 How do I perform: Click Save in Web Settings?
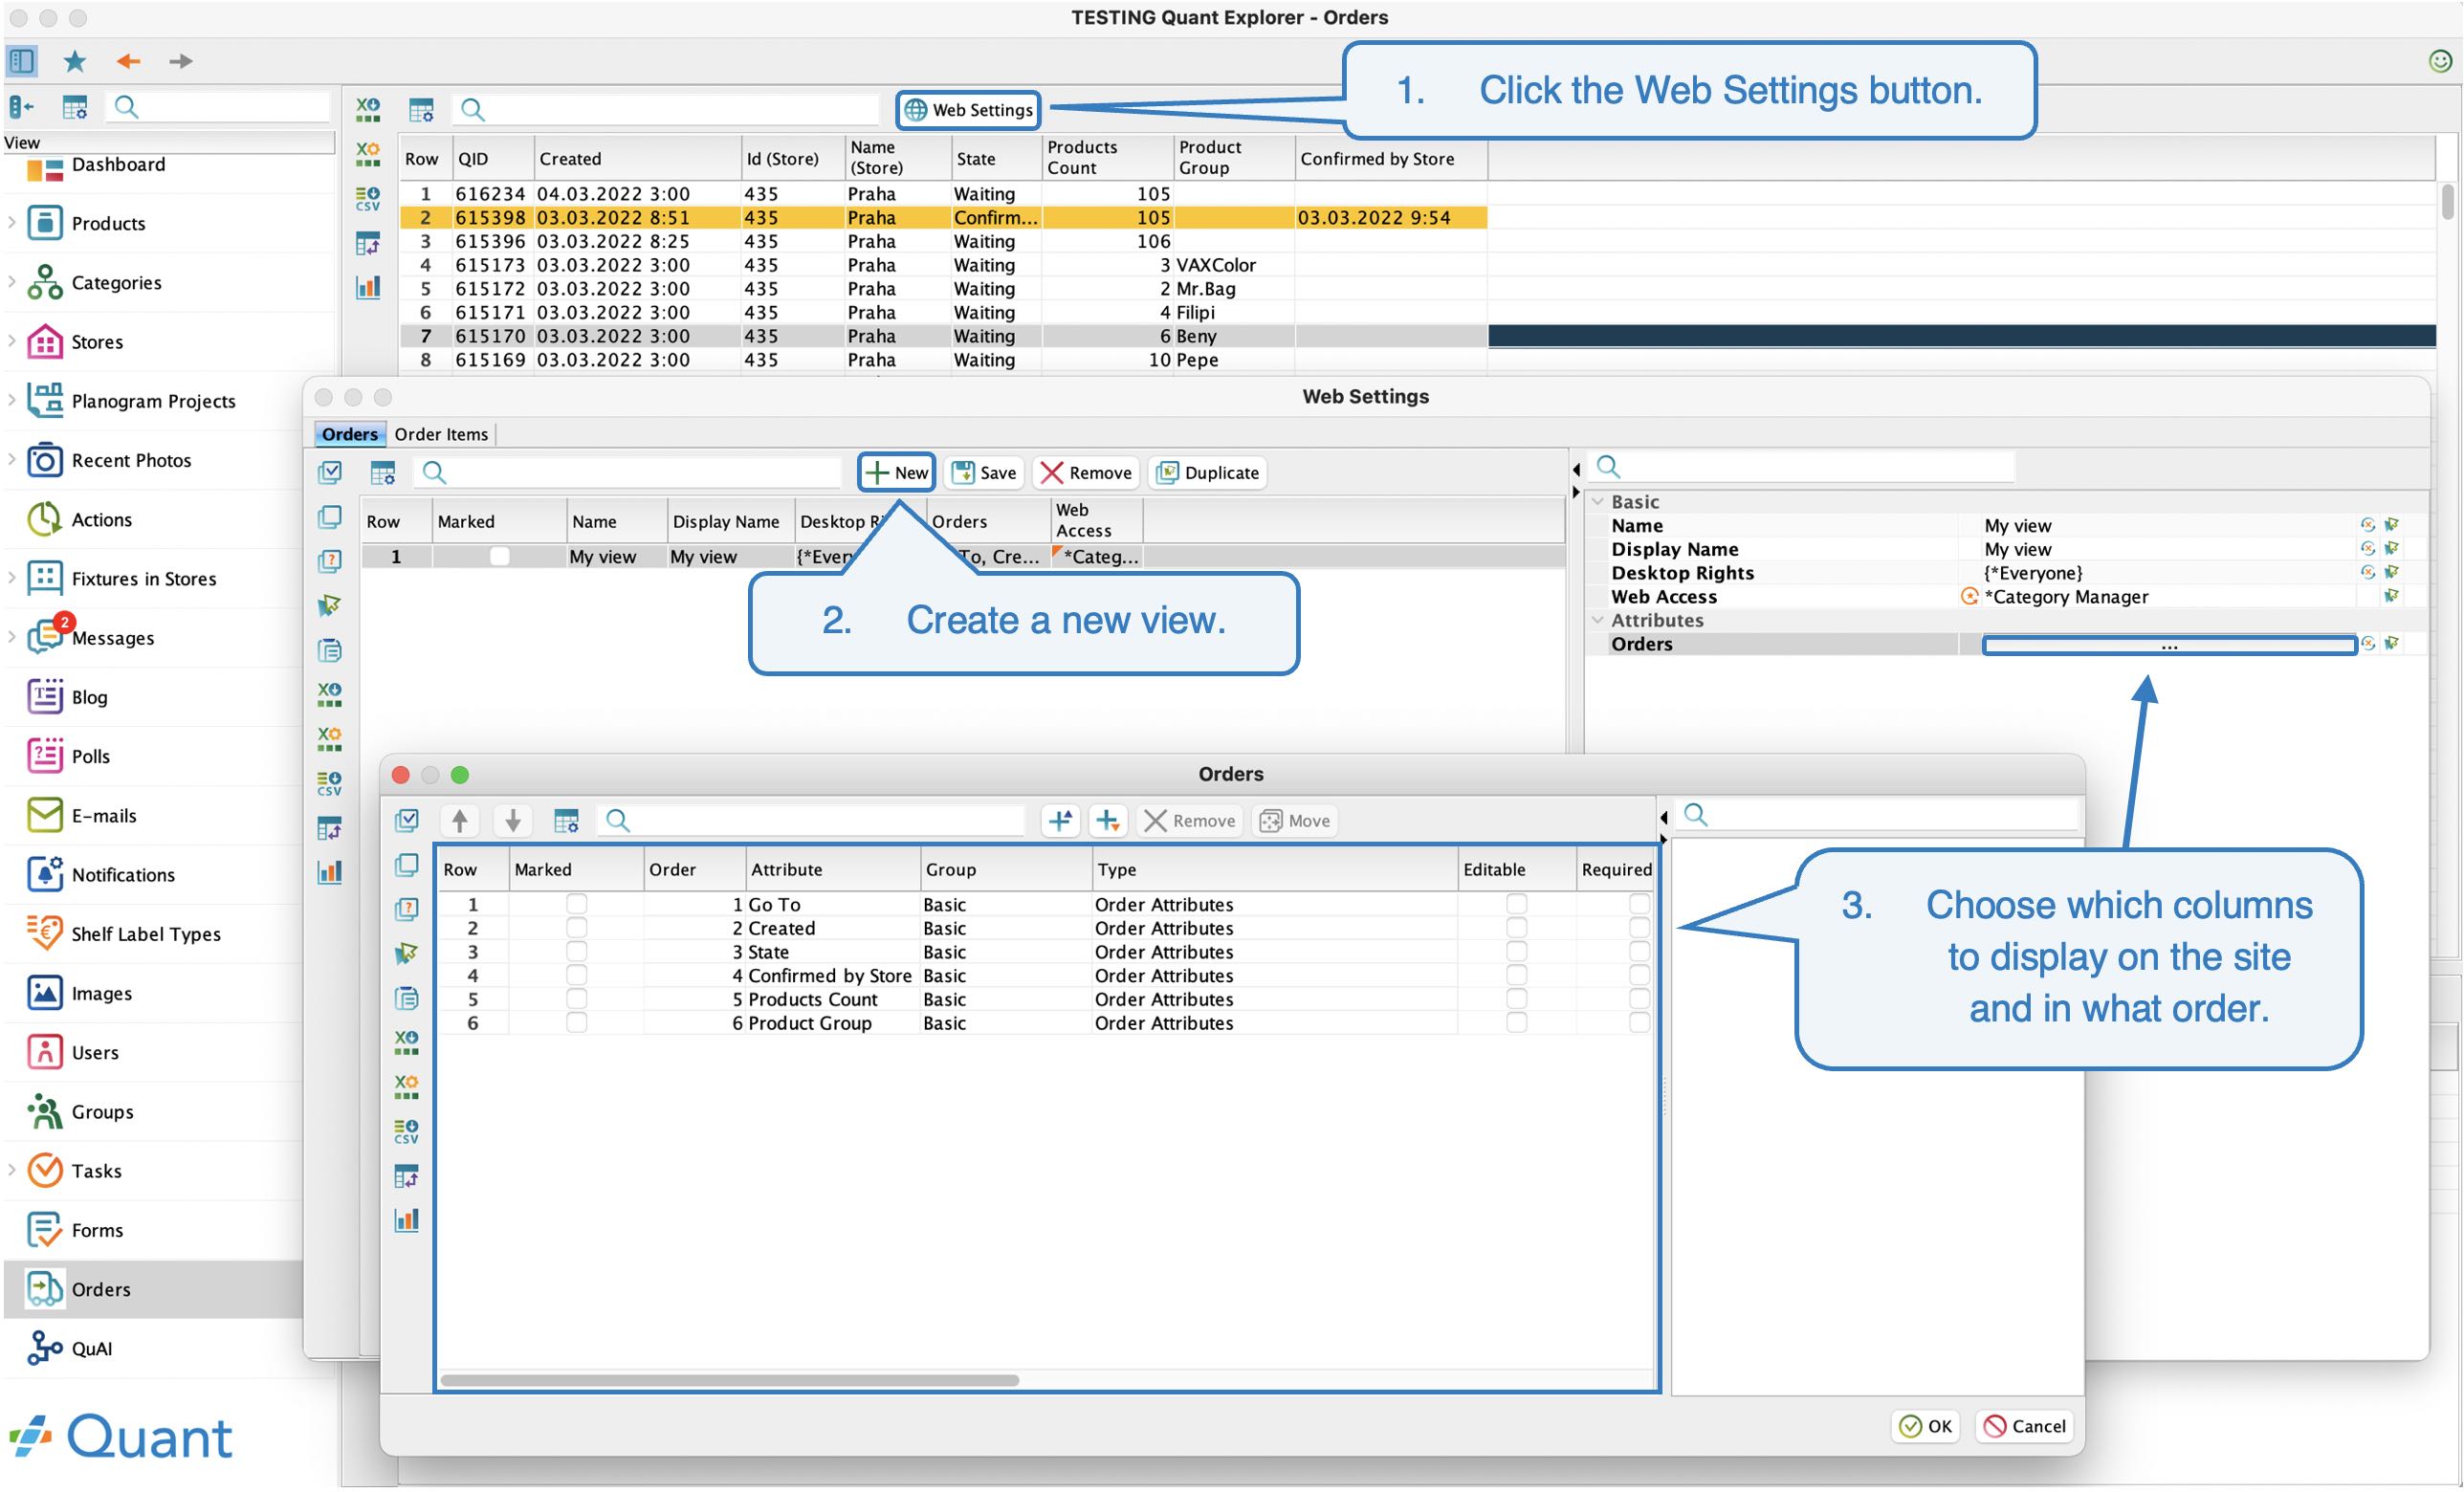coord(984,473)
